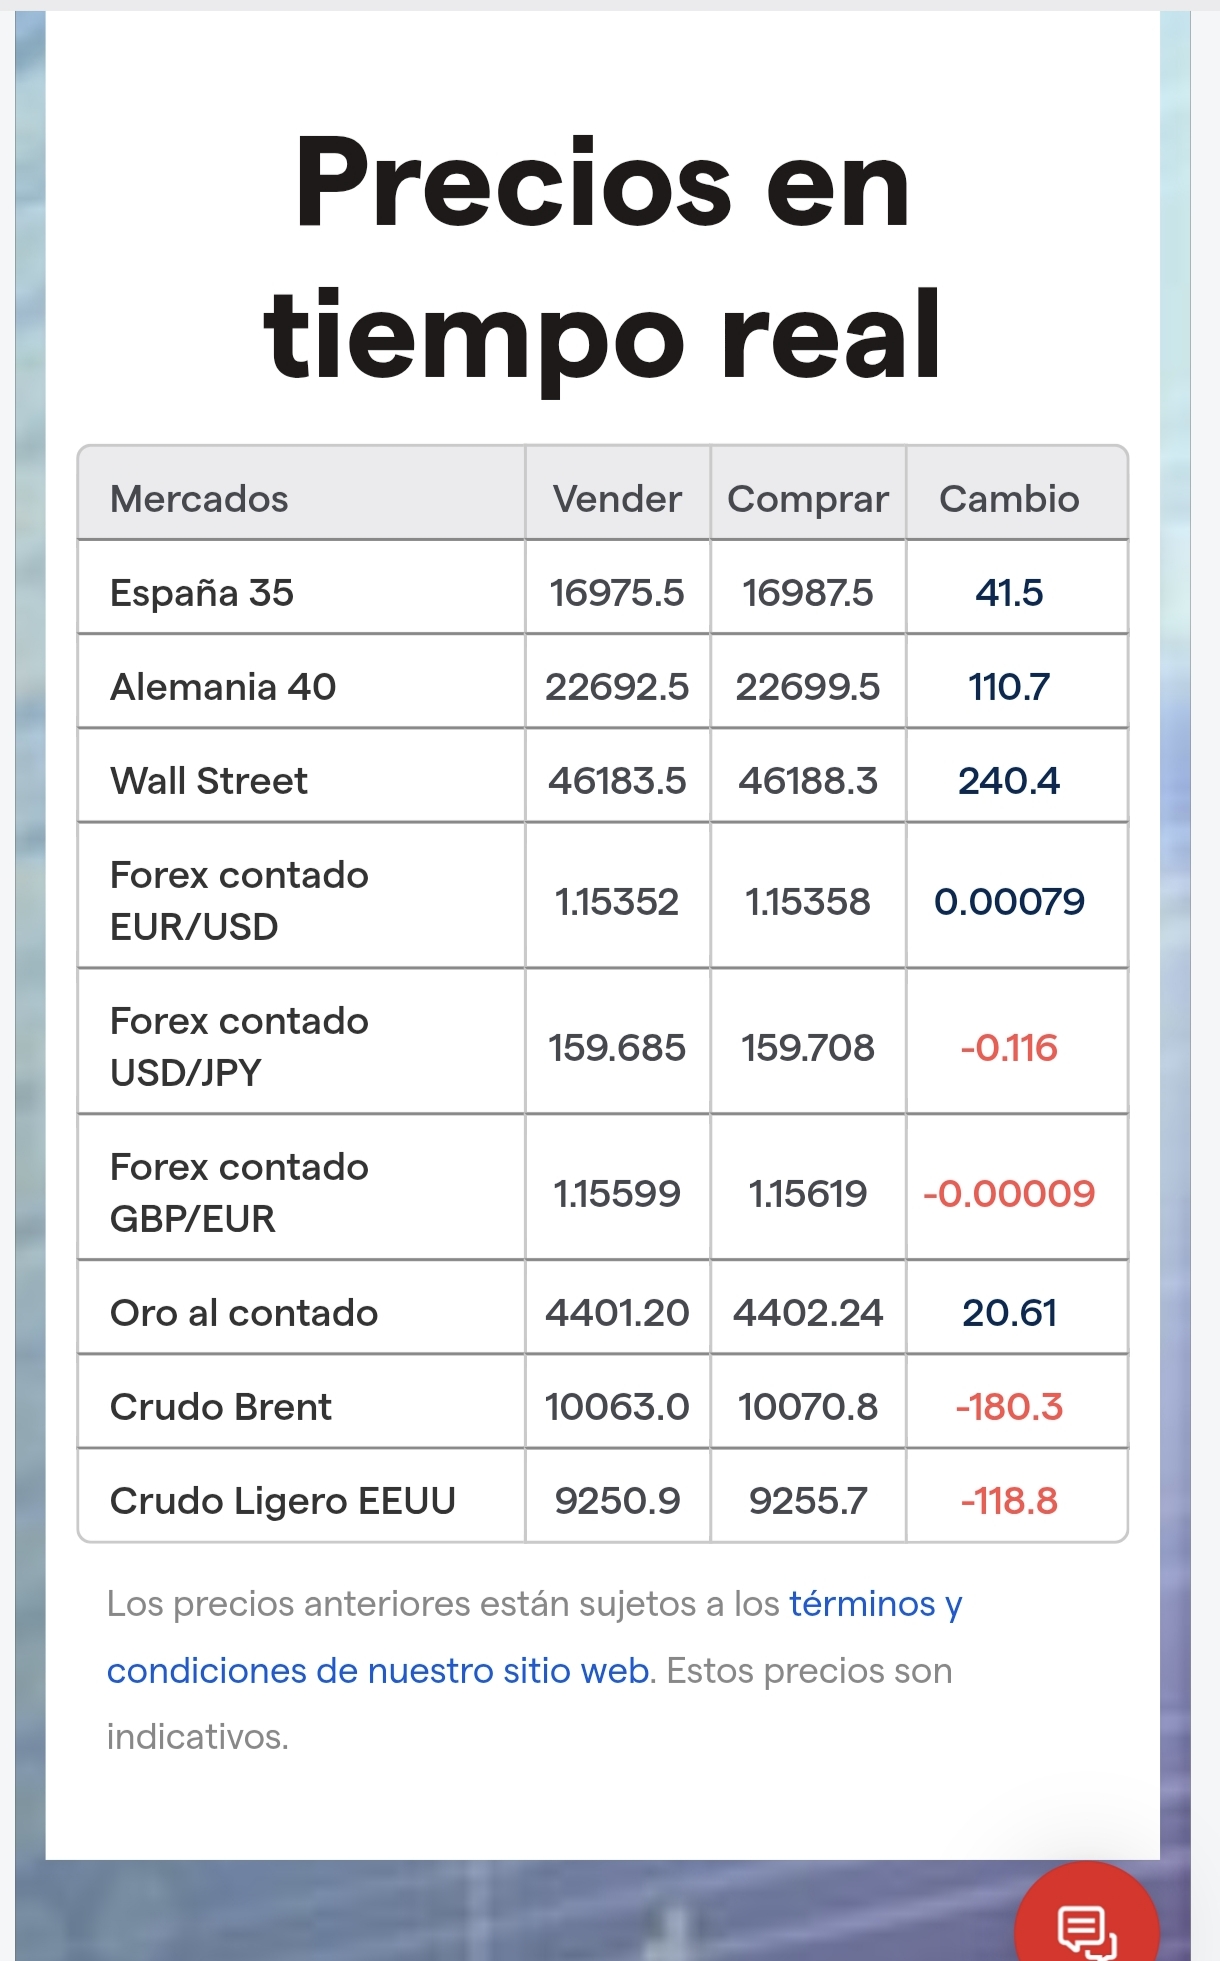Click the Wall Street market name

coord(209,781)
